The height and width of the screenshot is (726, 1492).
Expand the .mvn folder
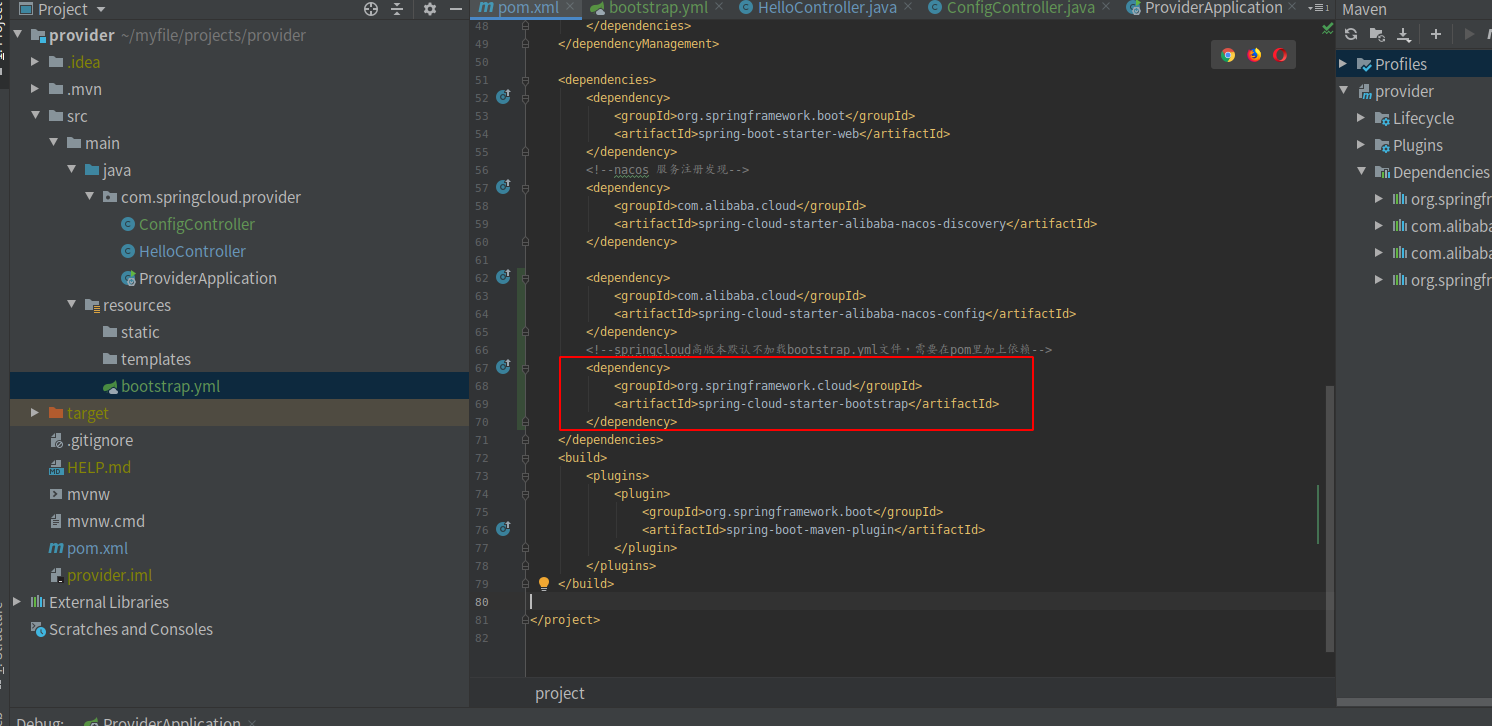pyautogui.click(x=36, y=89)
